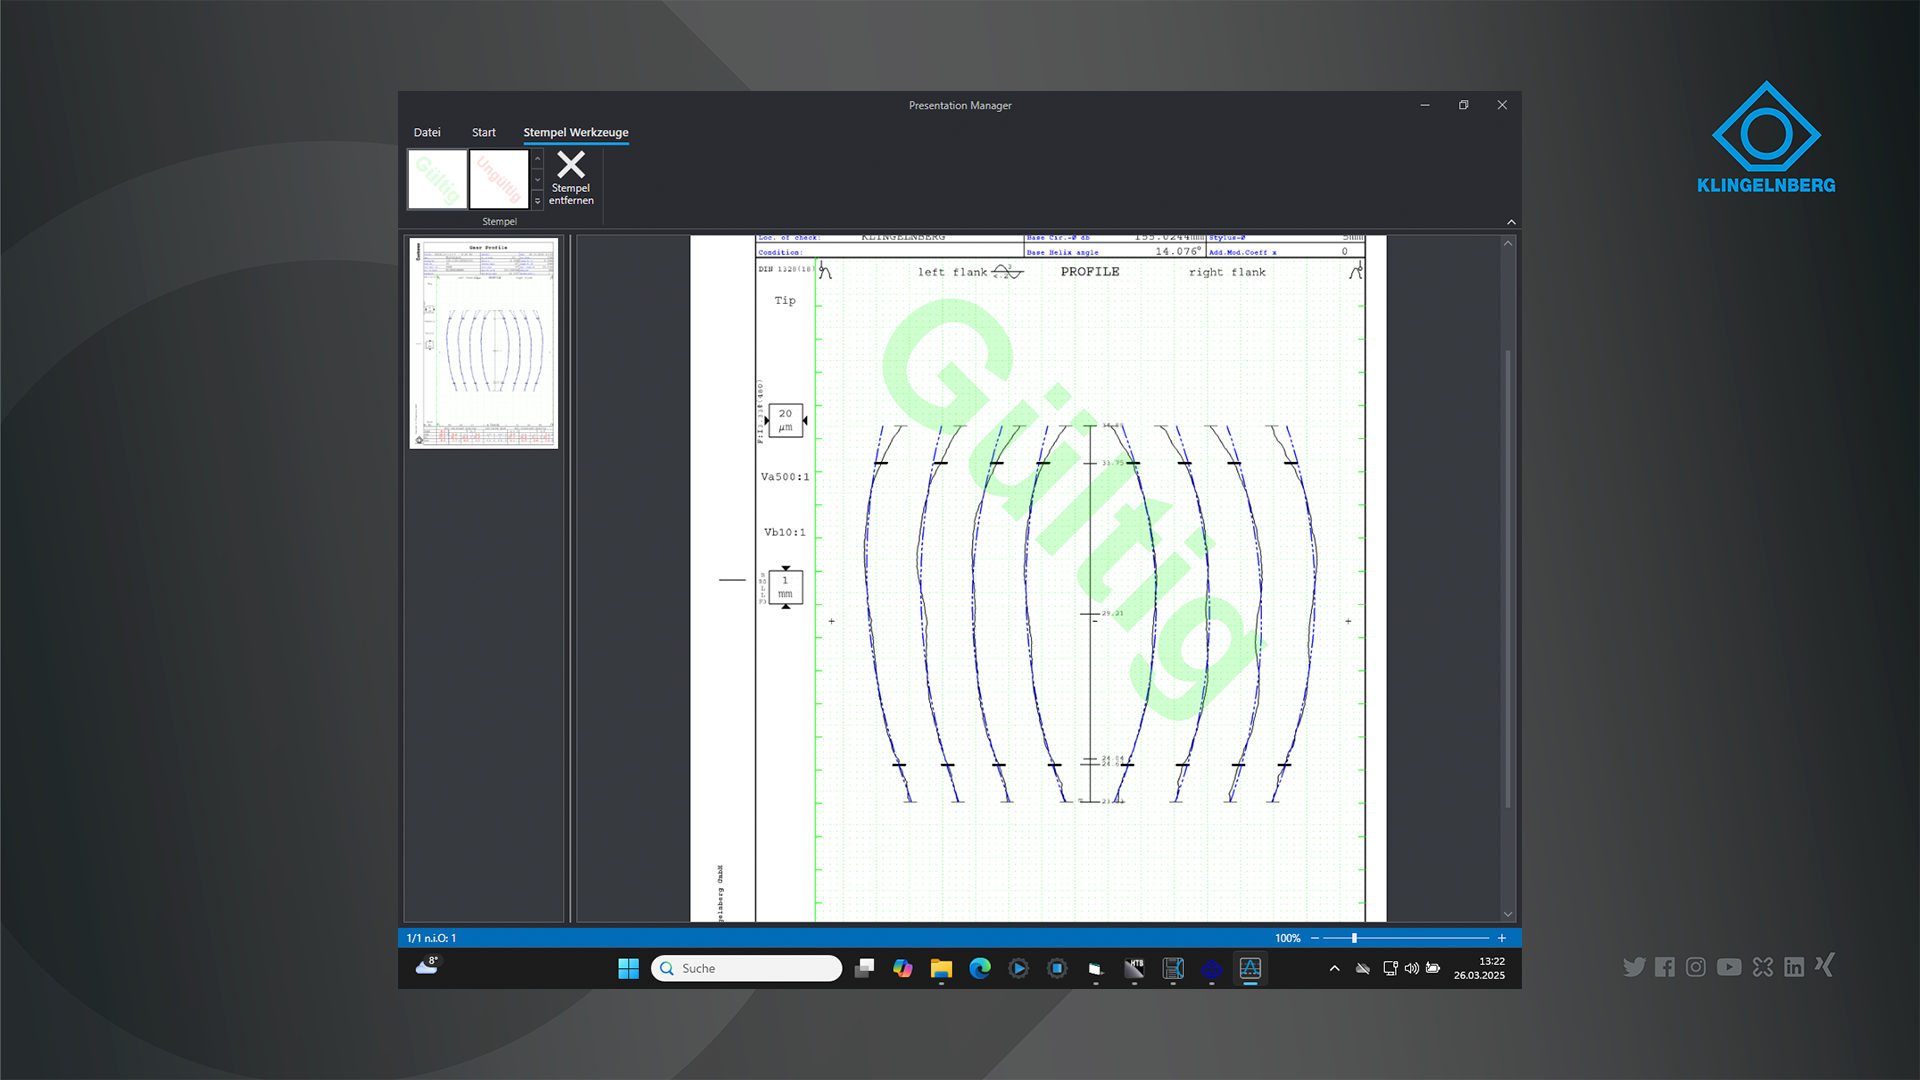Image resolution: width=1920 pixels, height=1080 pixels.
Task: Switch to the Start tab
Action: [x=484, y=132]
